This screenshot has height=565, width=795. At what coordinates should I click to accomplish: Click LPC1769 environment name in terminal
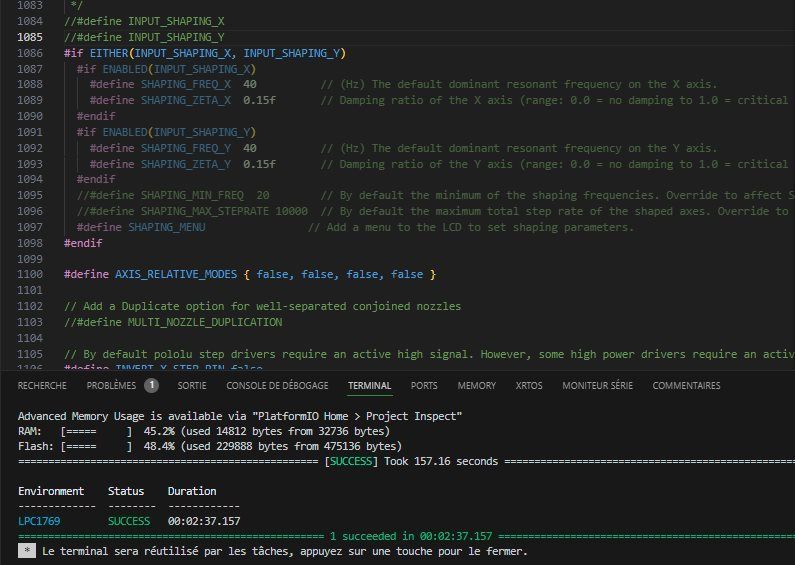pyautogui.click(x=39, y=521)
